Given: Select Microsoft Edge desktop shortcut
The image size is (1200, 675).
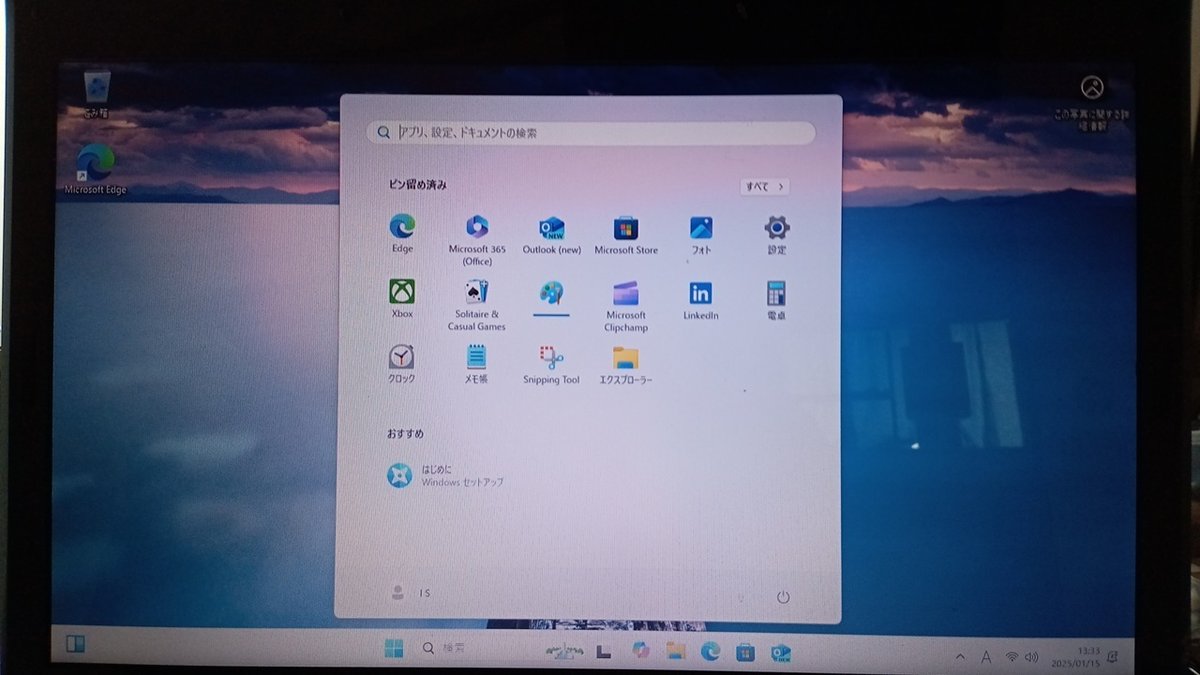Looking at the screenshot, I should pos(95,169).
